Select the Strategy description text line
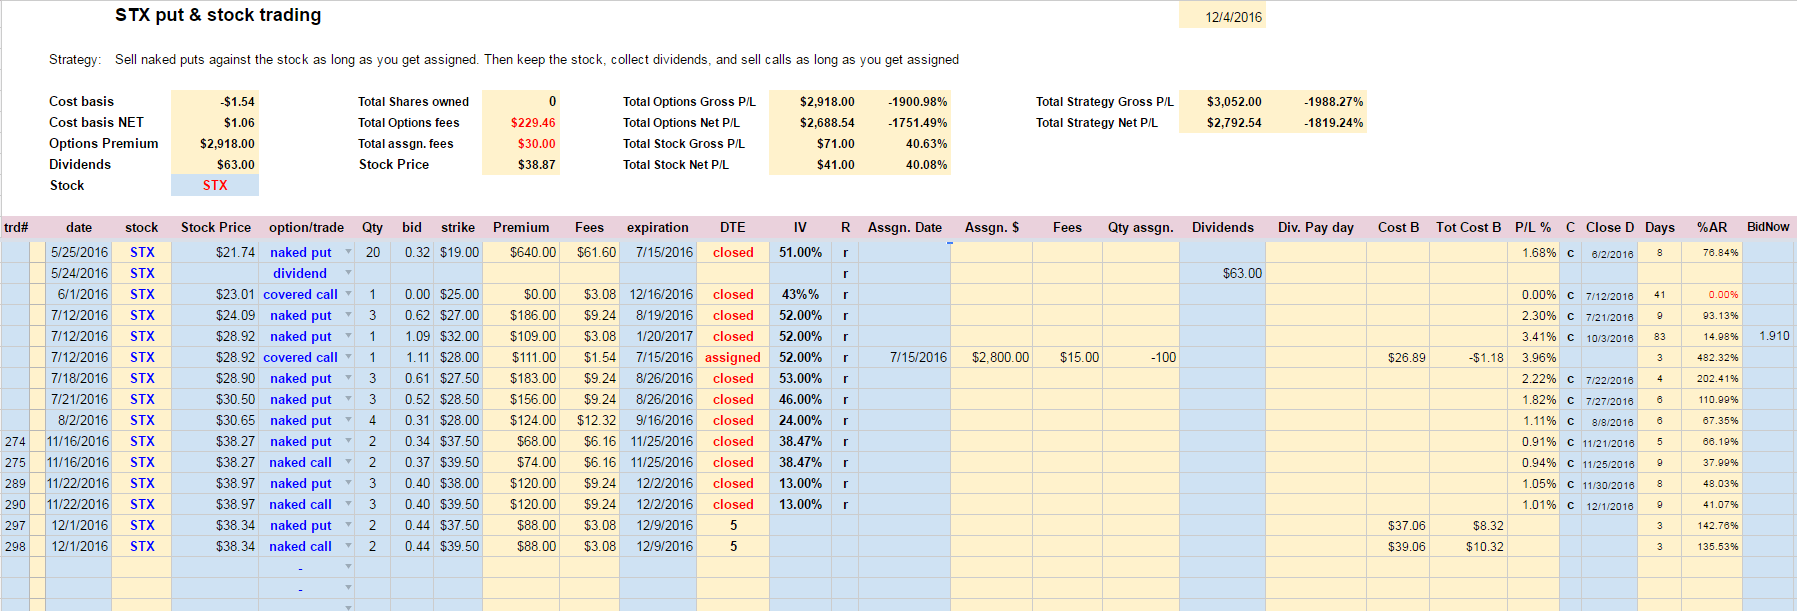The height and width of the screenshot is (611, 1797). 504,59
